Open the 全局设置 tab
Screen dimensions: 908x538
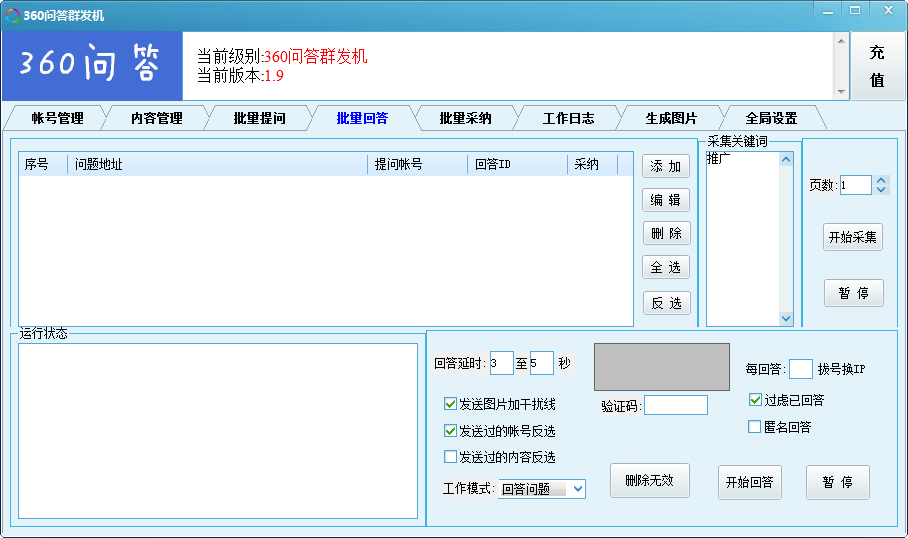(771, 118)
